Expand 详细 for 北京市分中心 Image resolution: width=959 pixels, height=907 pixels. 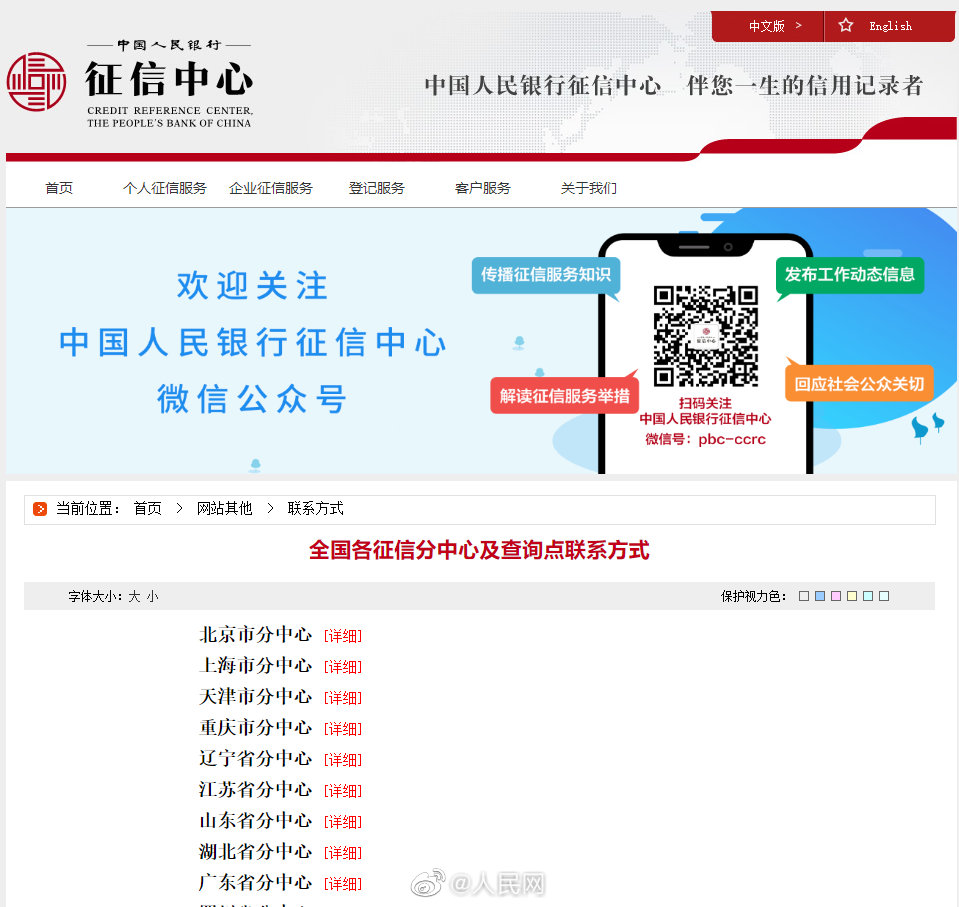point(342,636)
